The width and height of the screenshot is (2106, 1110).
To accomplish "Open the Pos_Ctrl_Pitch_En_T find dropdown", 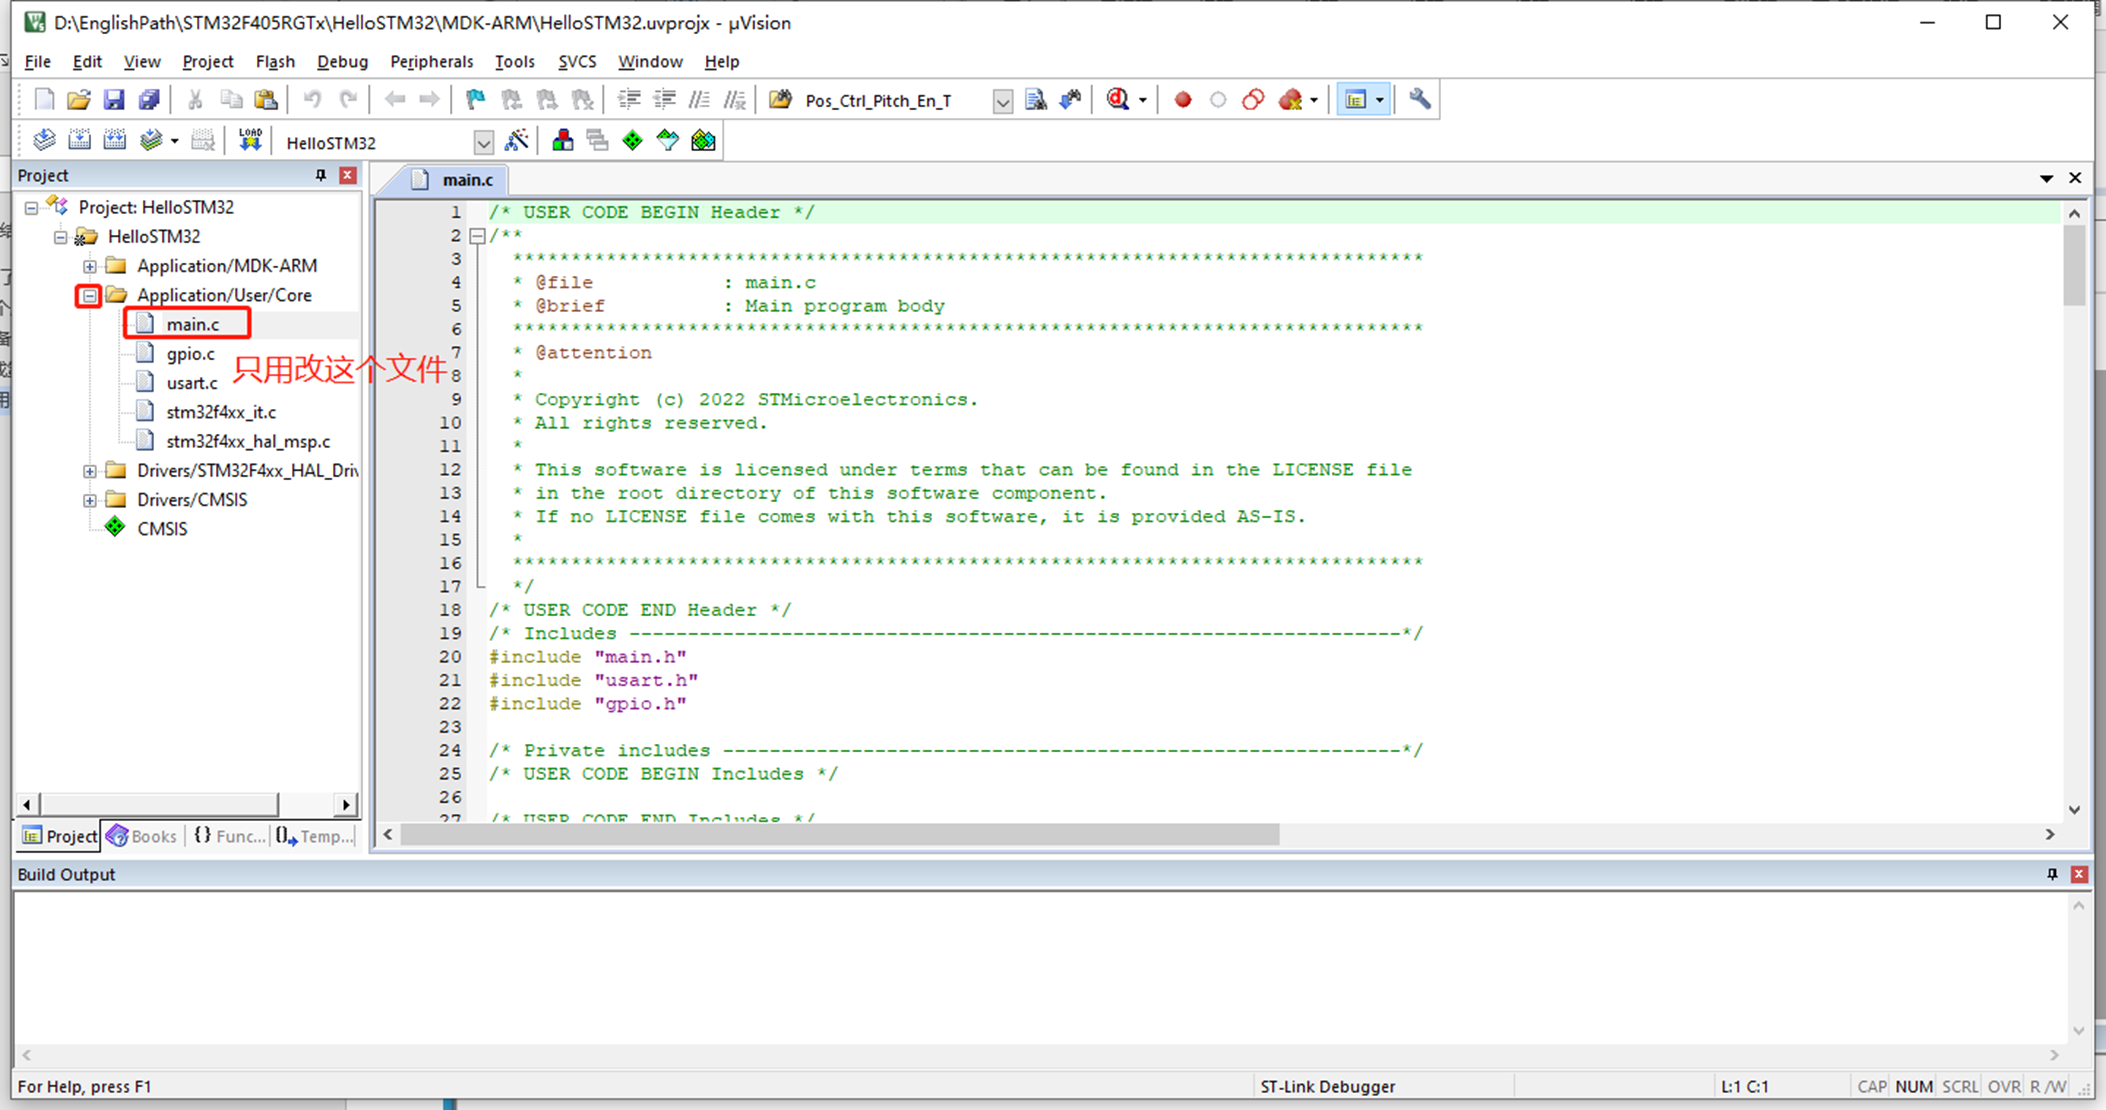I will [1002, 101].
